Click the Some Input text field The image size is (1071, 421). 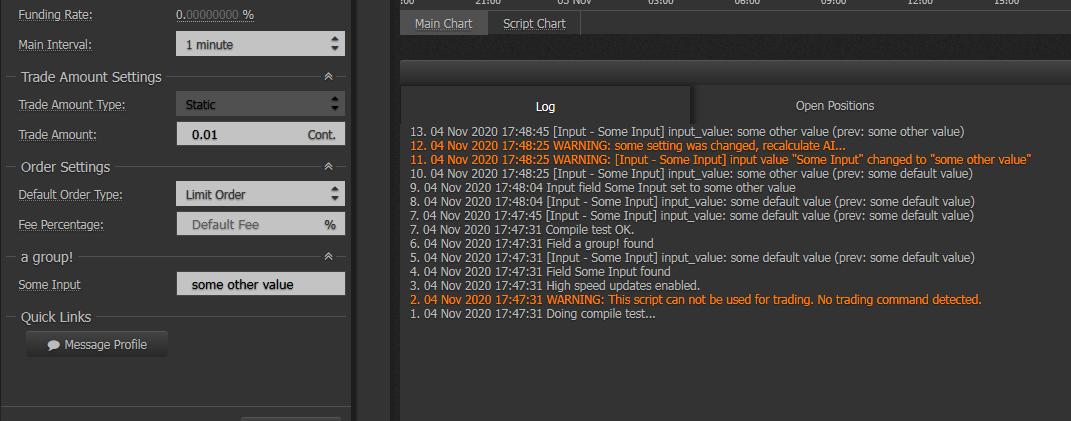260,284
